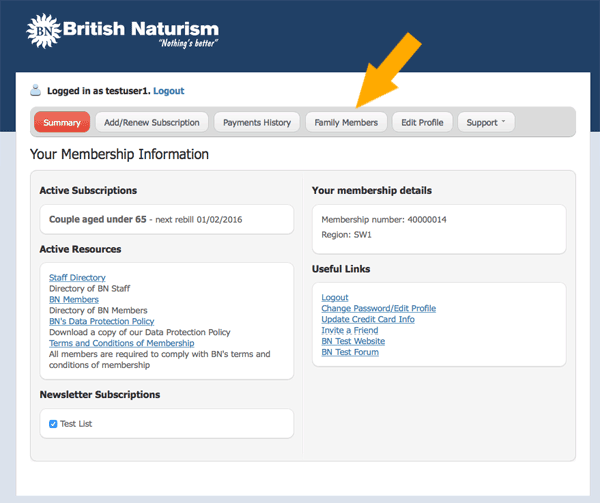Go to Add/Renew Subscription tab
The image size is (600, 503).
point(152,122)
